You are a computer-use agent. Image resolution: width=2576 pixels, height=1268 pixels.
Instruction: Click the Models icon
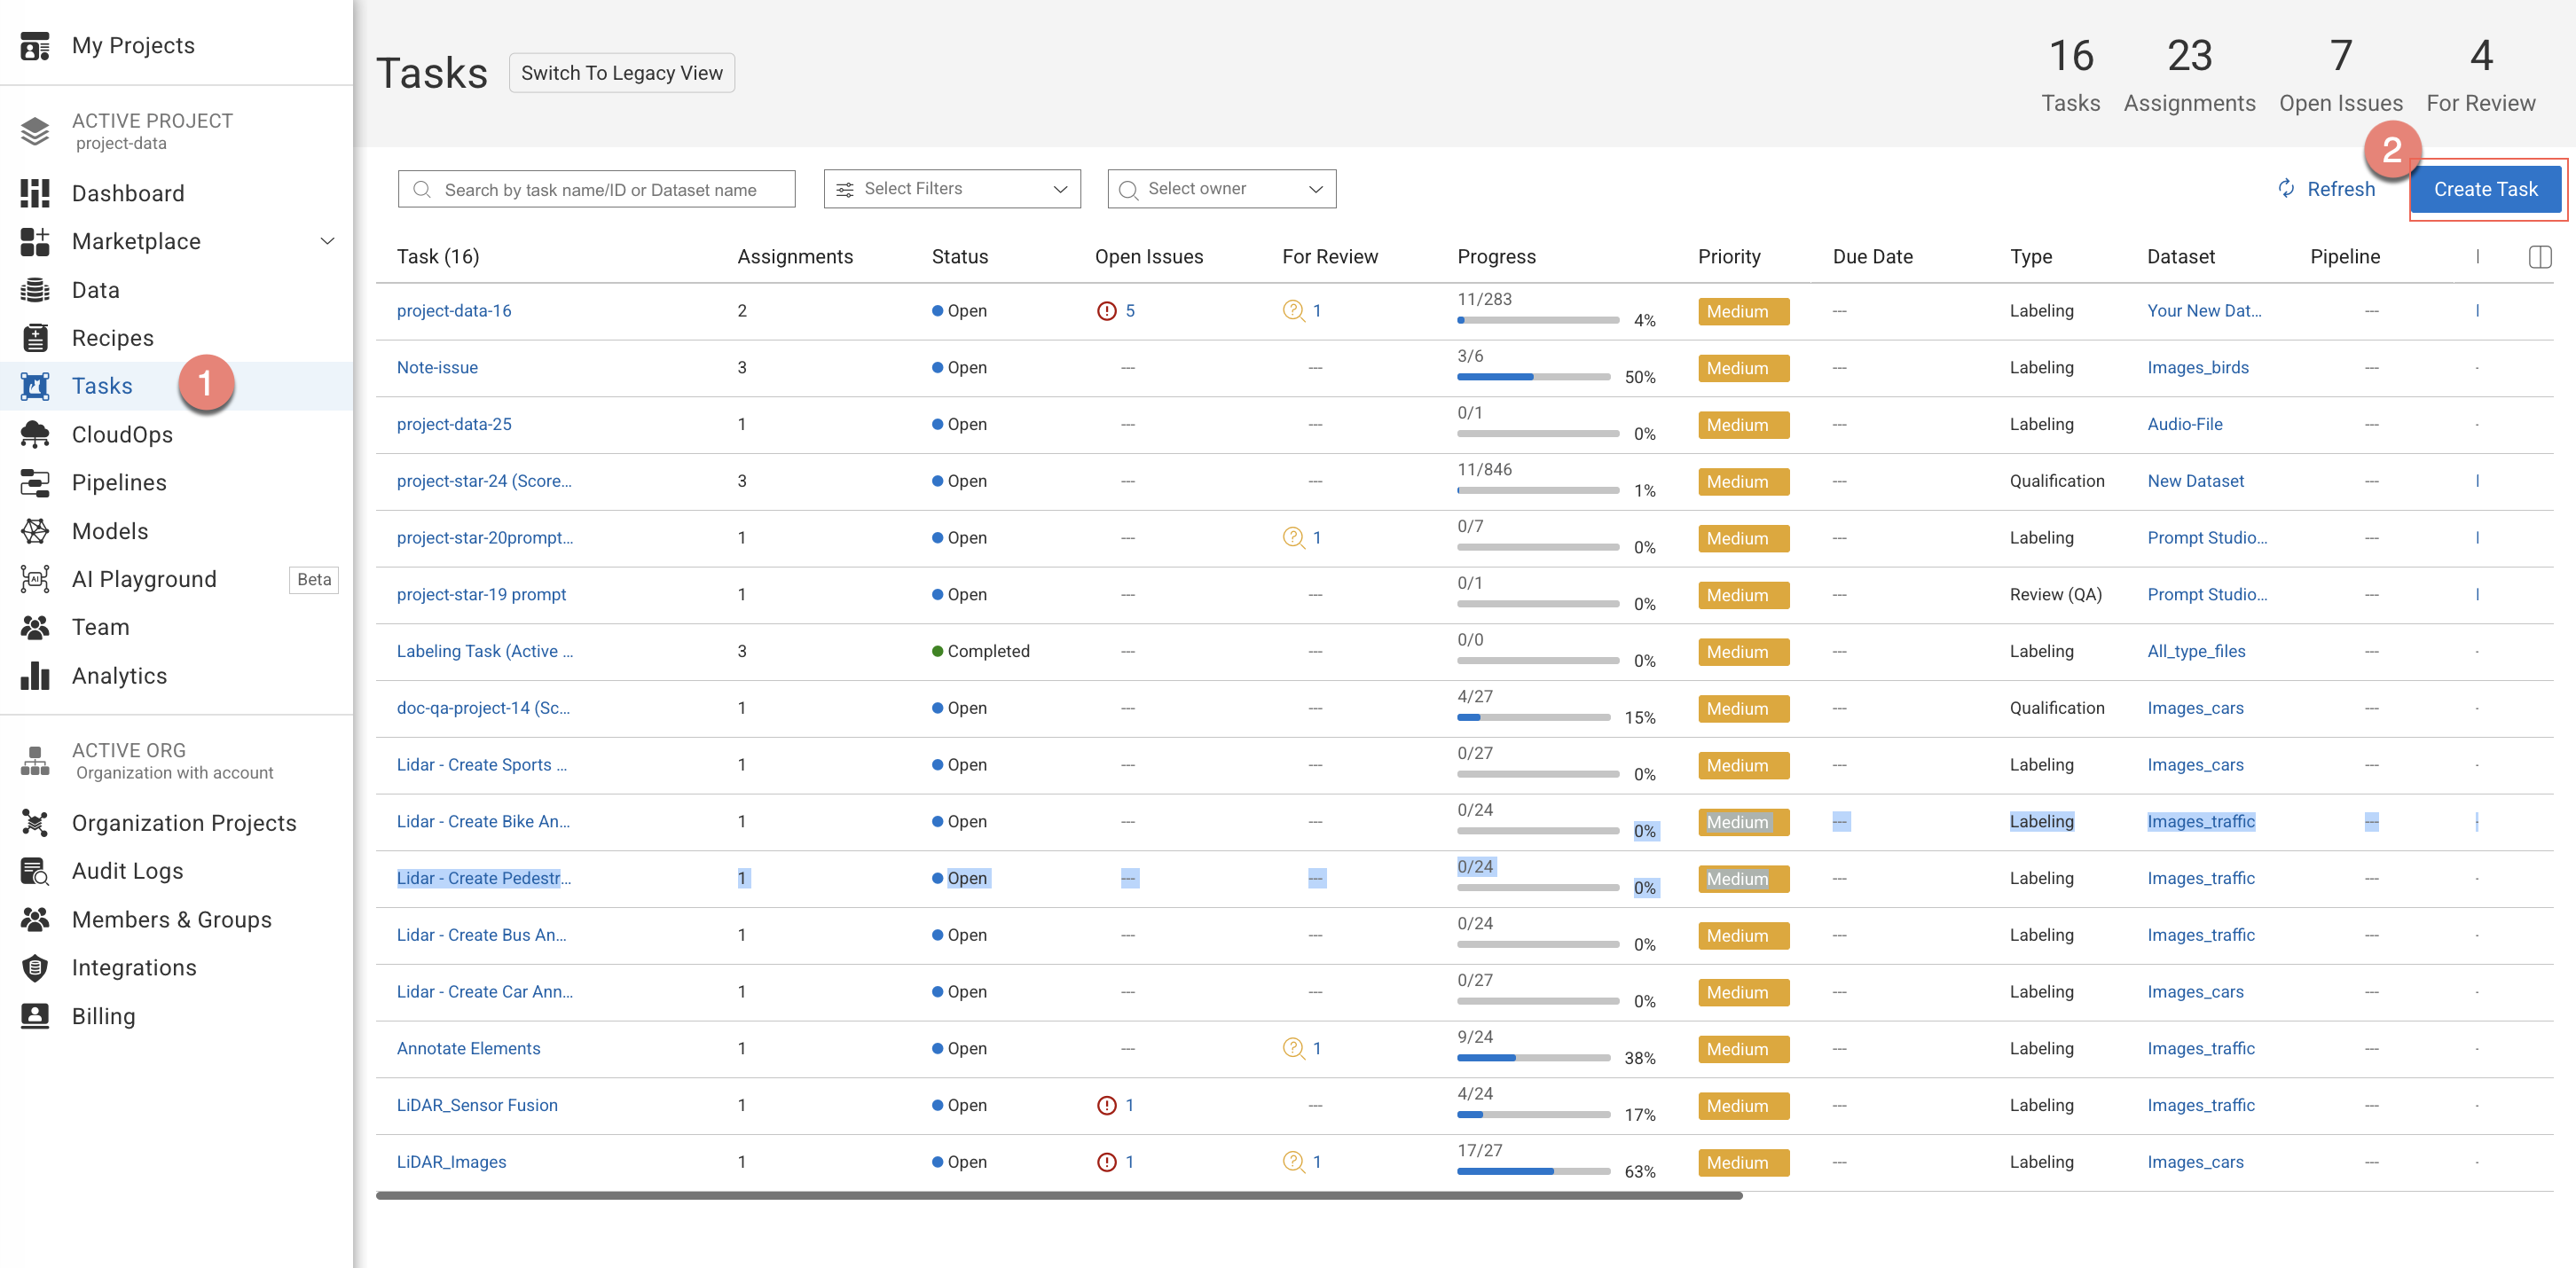point(35,531)
